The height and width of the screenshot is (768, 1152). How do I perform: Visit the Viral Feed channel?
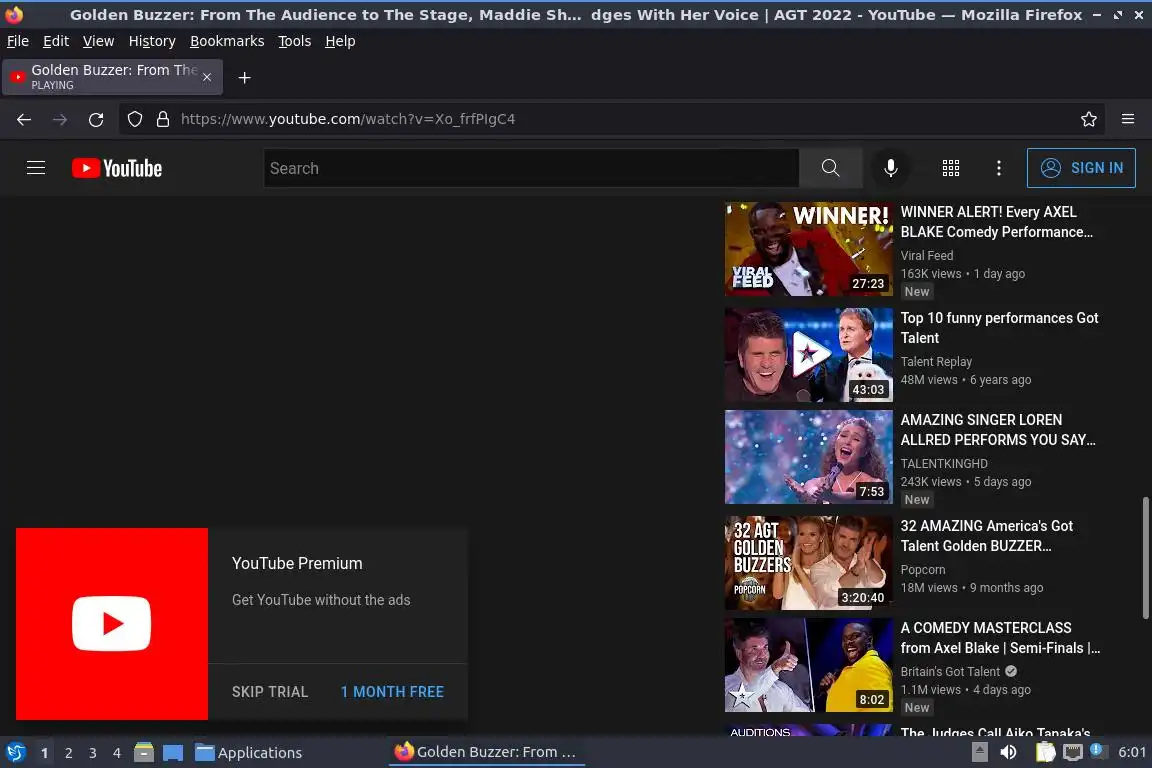927,256
